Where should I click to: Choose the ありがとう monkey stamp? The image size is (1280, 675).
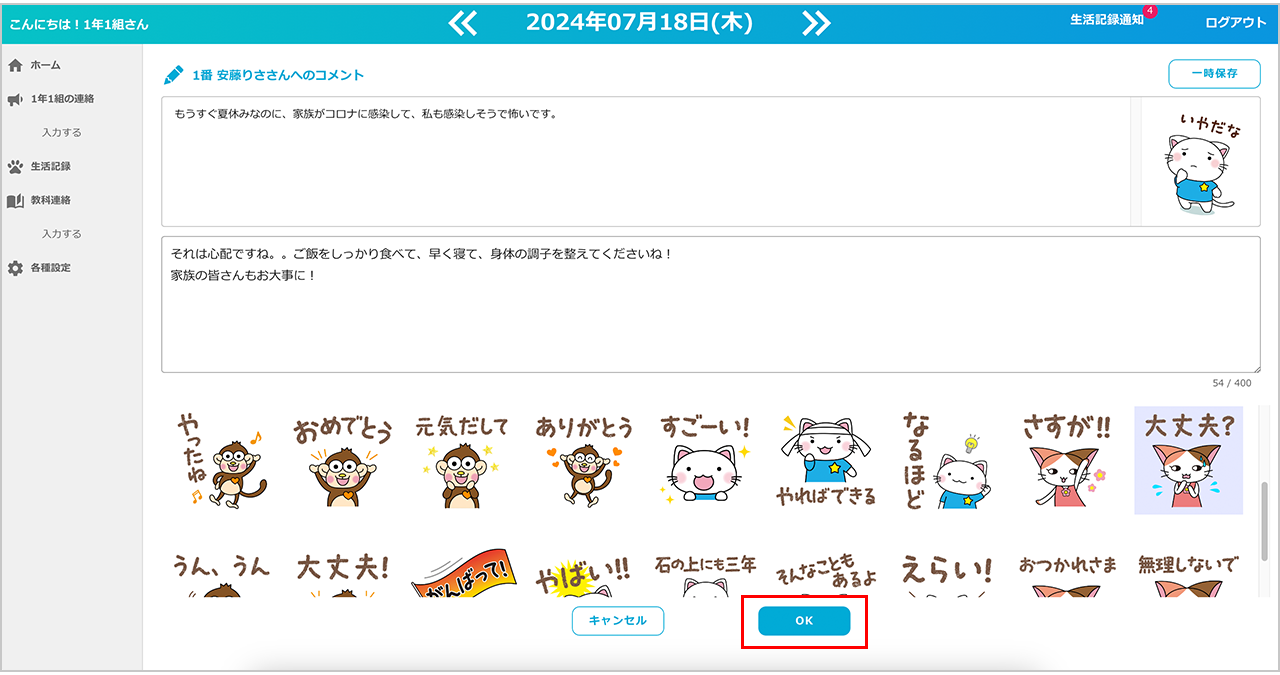[x=584, y=461]
